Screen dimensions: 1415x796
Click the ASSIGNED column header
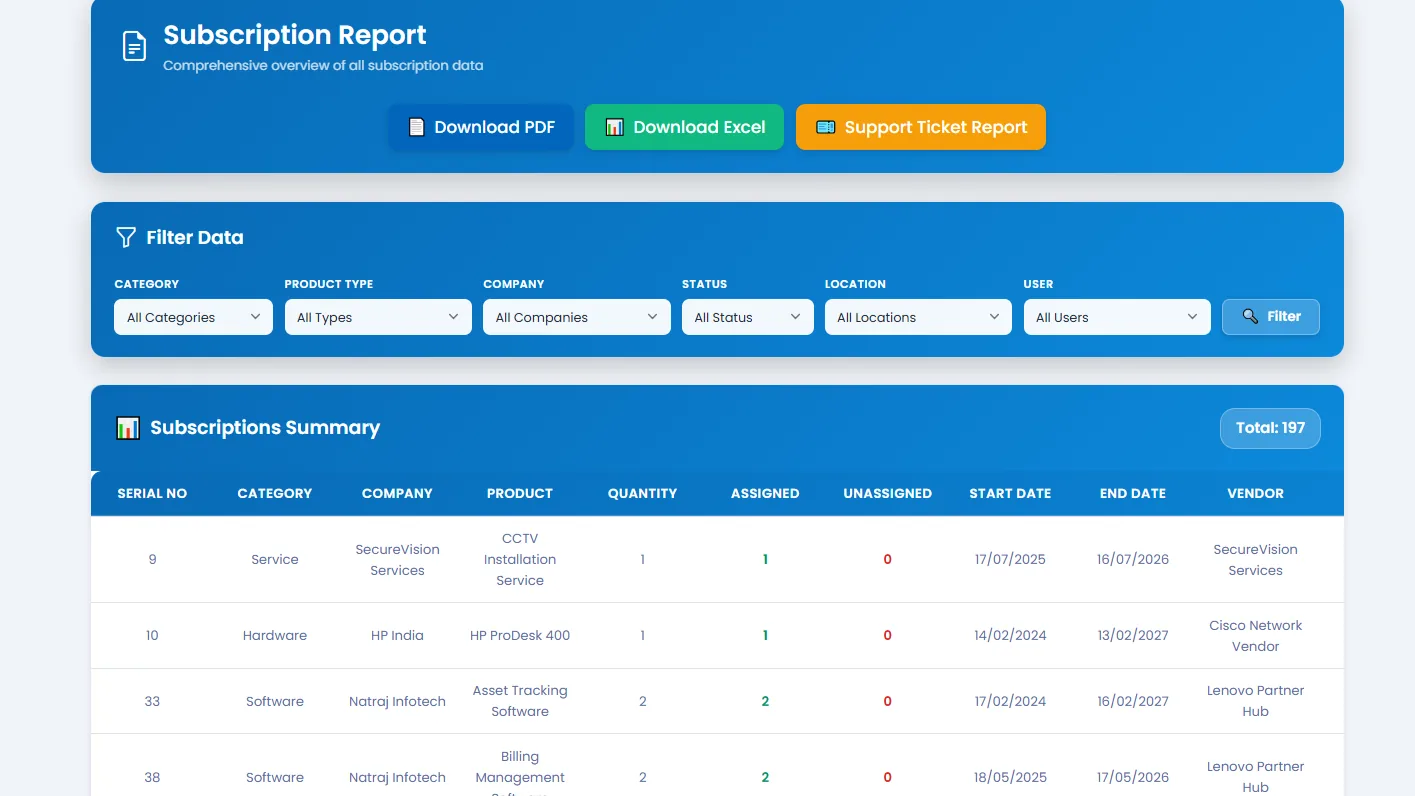pos(765,493)
